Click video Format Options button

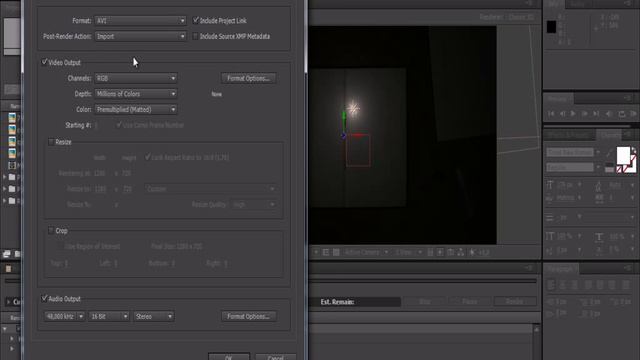click(249, 78)
